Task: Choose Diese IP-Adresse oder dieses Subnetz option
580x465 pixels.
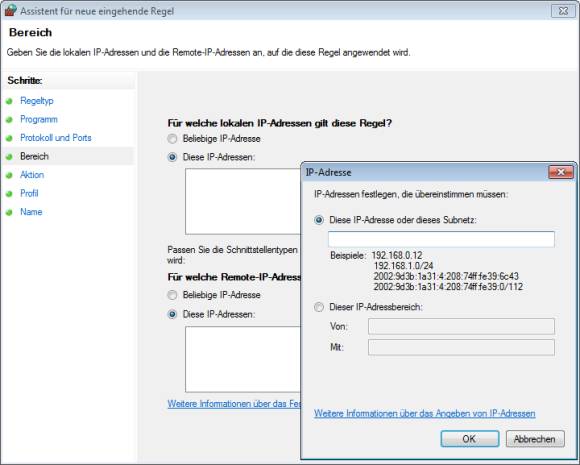Action: pyautogui.click(x=318, y=220)
